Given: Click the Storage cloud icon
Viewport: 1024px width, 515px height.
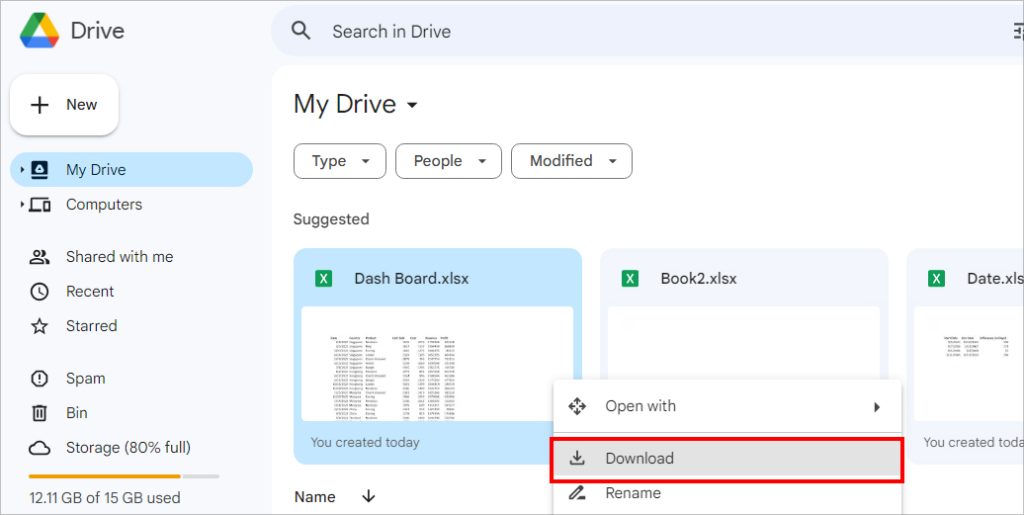Looking at the screenshot, I should (40, 448).
